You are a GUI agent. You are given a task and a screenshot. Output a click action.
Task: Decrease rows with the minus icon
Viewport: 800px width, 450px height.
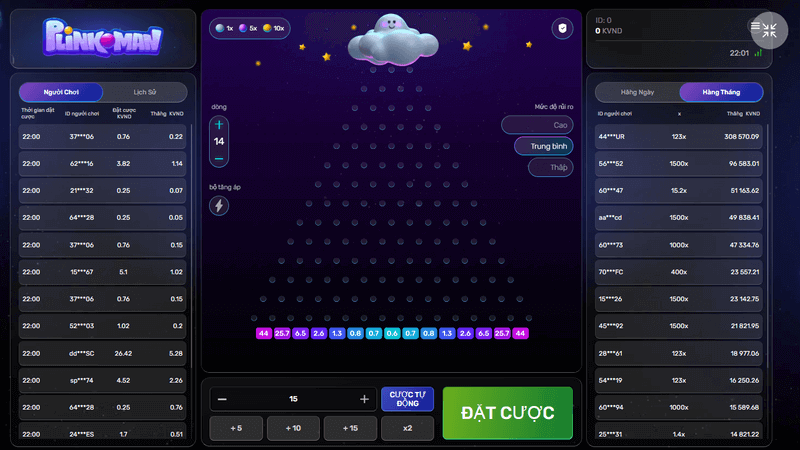click(219, 159)
